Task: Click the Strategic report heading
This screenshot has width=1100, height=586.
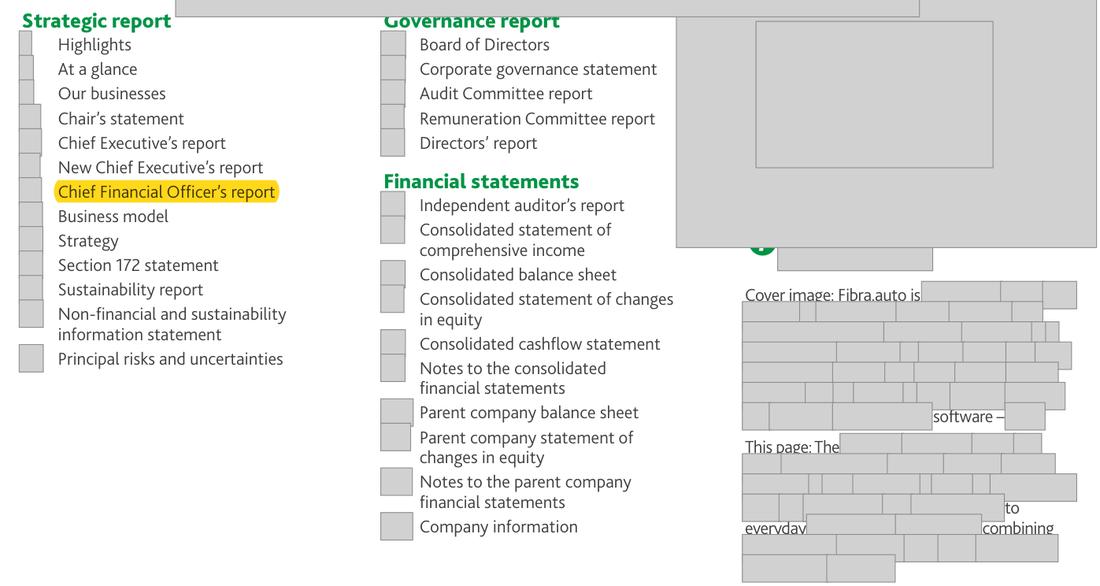Action: click(97, 21)
